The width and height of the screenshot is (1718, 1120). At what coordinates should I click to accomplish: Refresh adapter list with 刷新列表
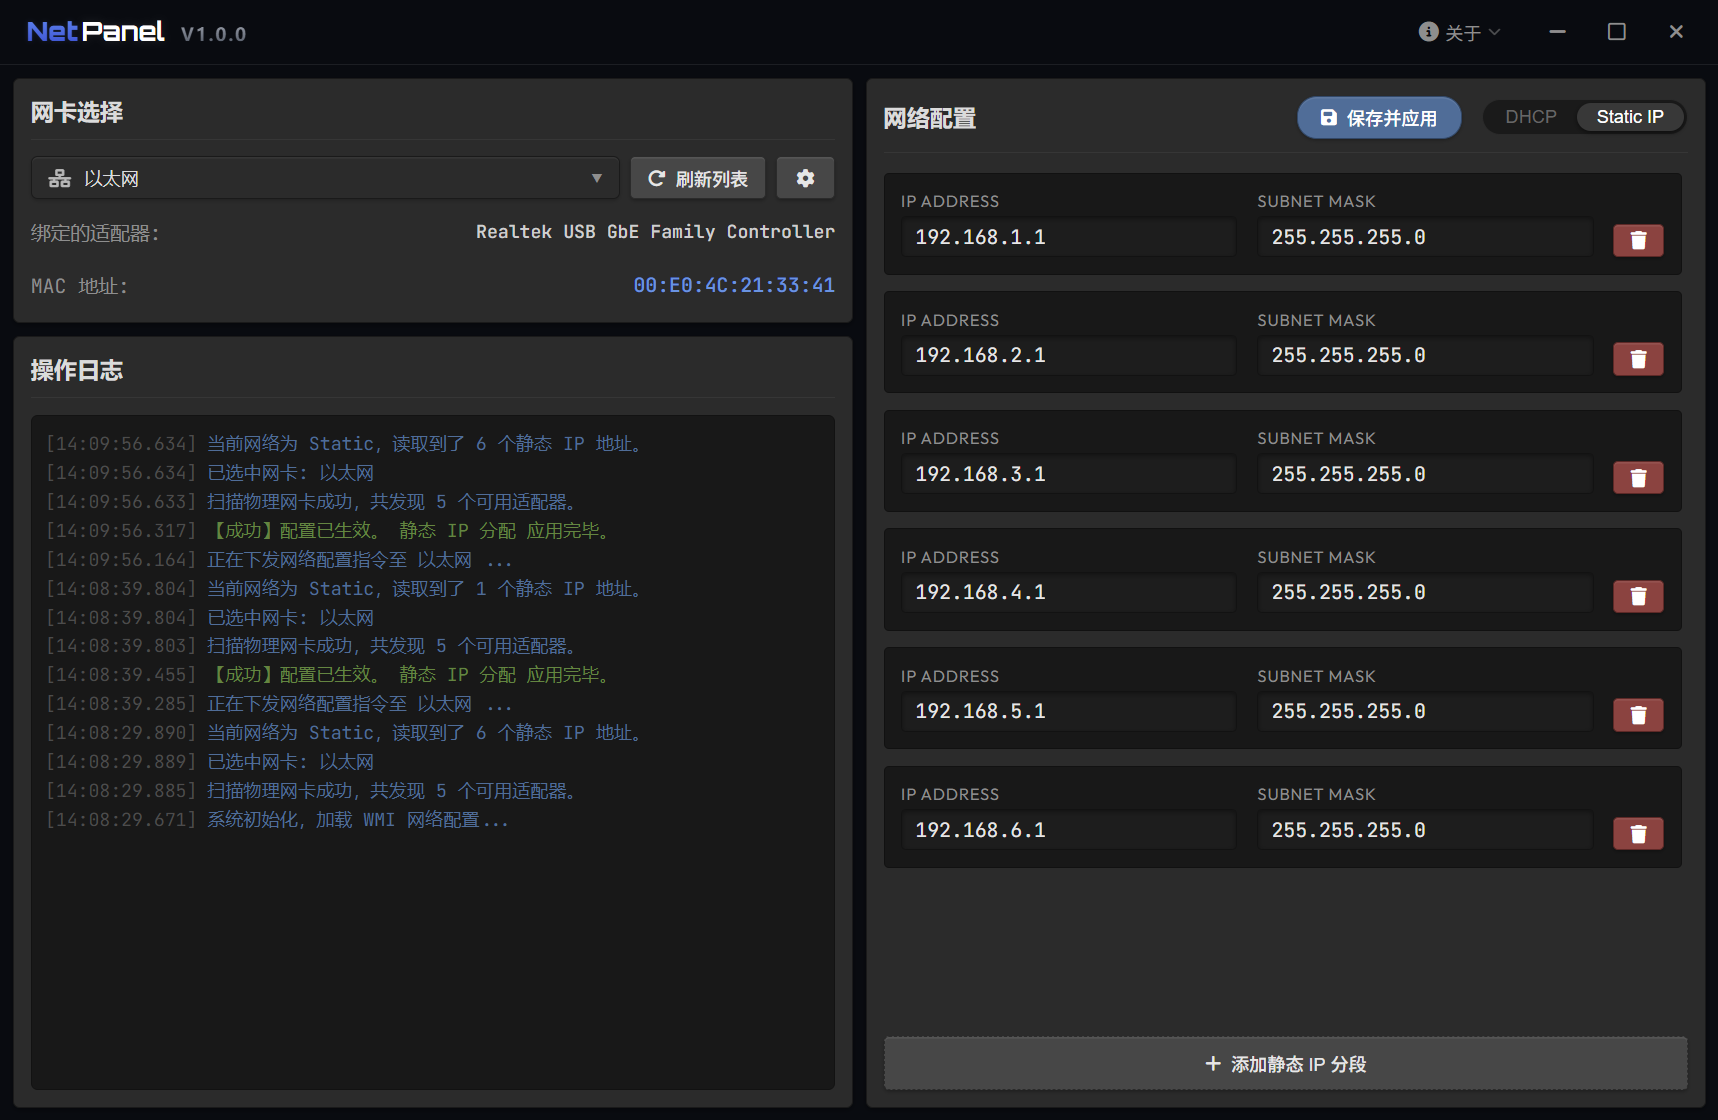[x=698, y=178]
